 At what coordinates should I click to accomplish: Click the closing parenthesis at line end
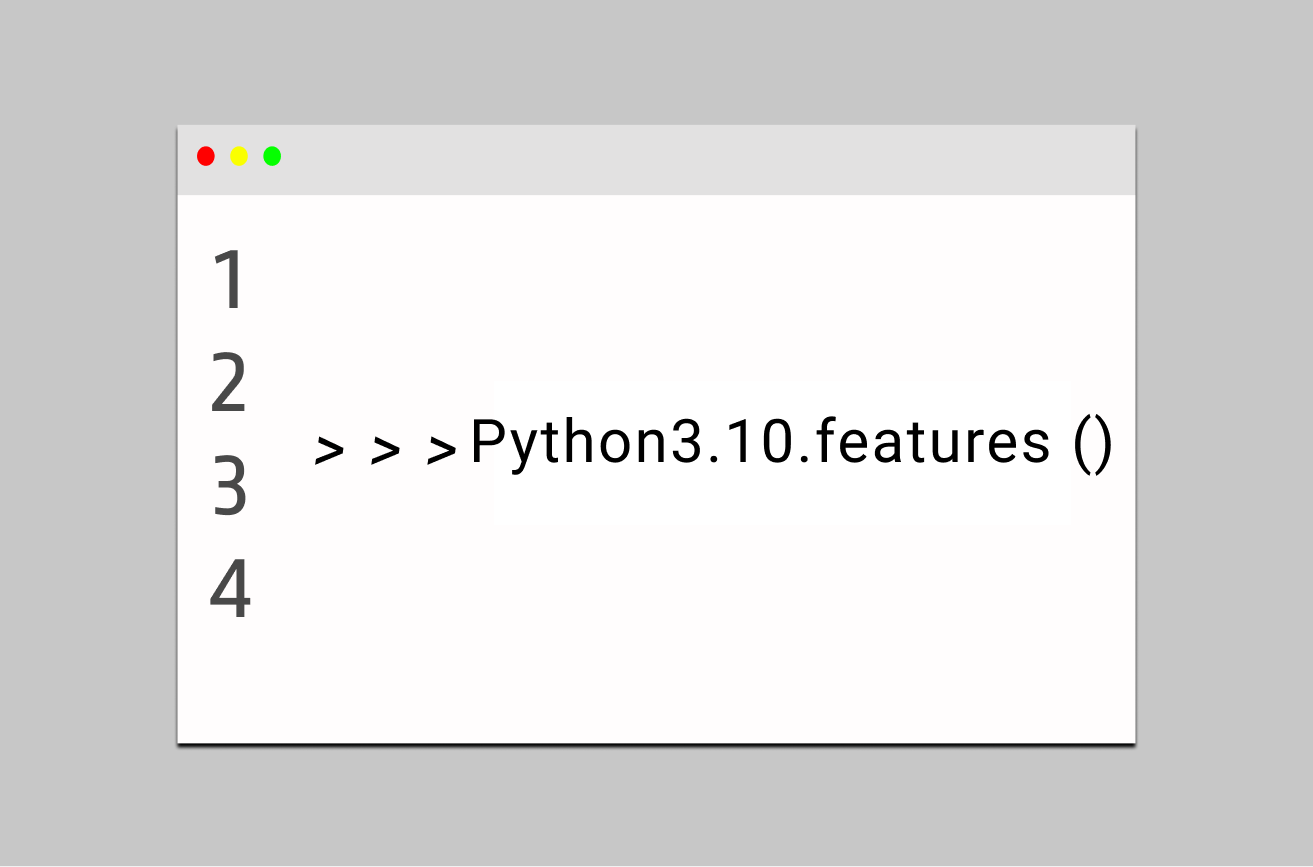(1102, 444)
